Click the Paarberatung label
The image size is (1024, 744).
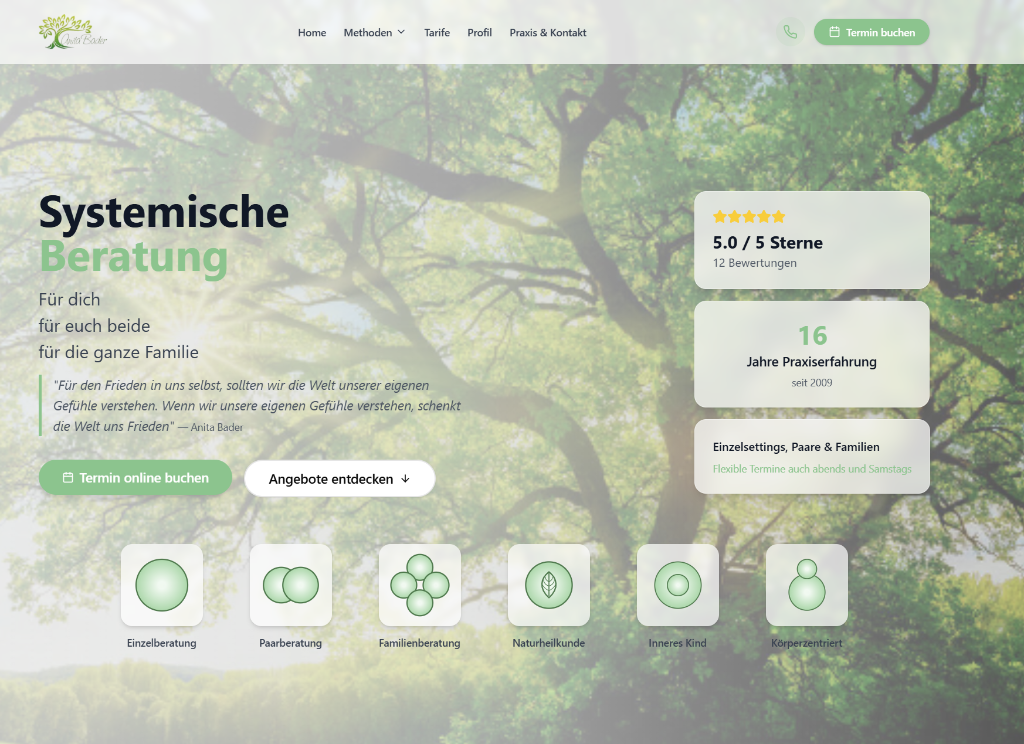[x=291, y=643]
